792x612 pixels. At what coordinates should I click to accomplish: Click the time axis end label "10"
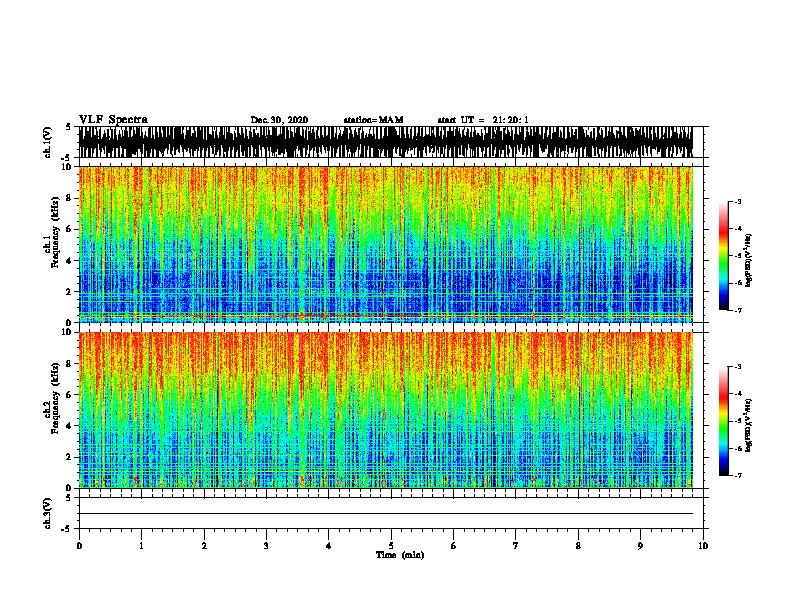click(703, 546)
